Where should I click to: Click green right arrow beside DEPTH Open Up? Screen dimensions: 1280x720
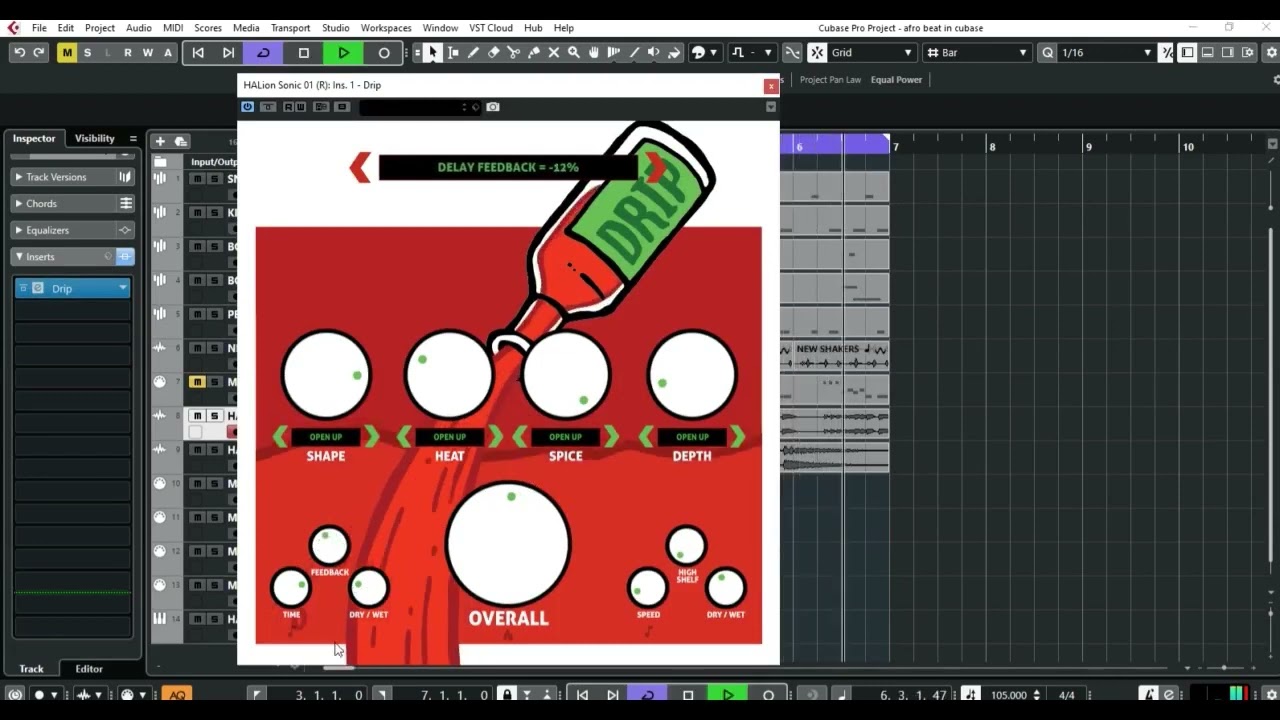coord(737,436)
